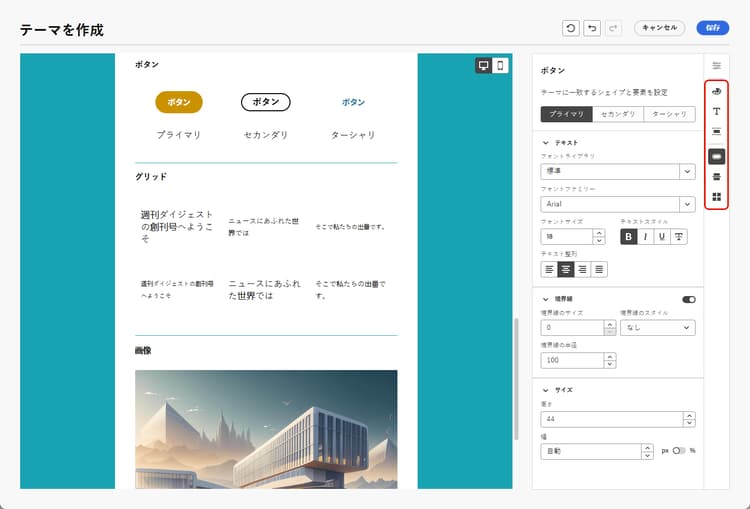Open the grid settings panel icon

[x=716, y=197]
